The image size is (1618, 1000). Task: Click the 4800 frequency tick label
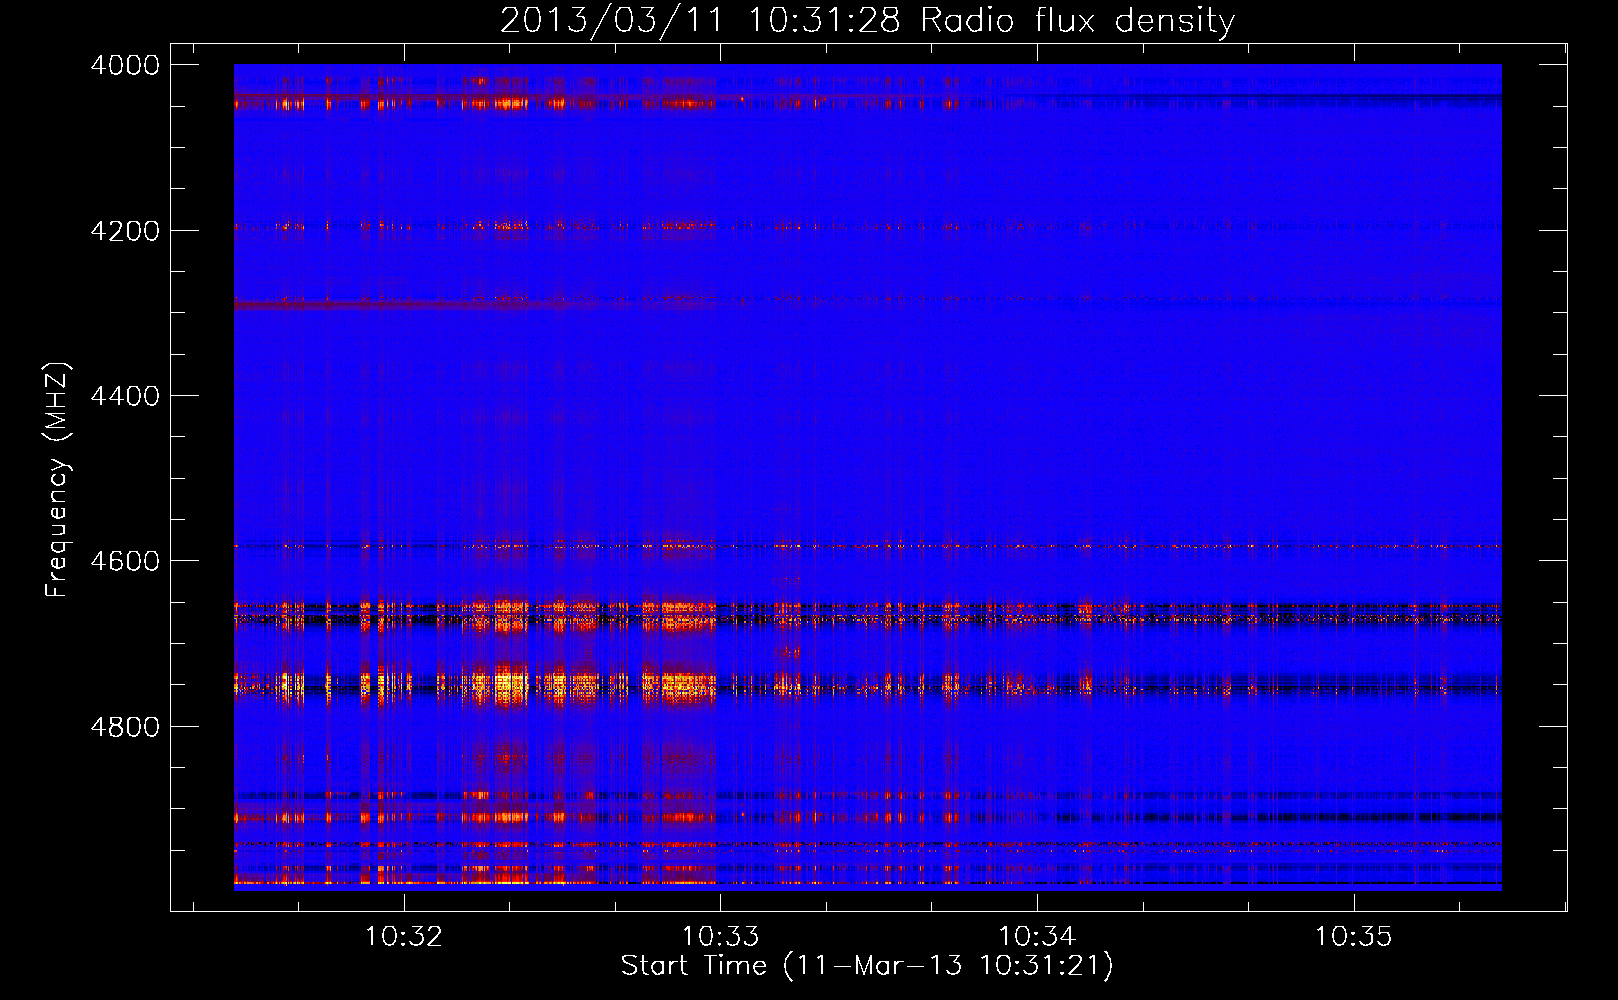(x=125, y=727)
